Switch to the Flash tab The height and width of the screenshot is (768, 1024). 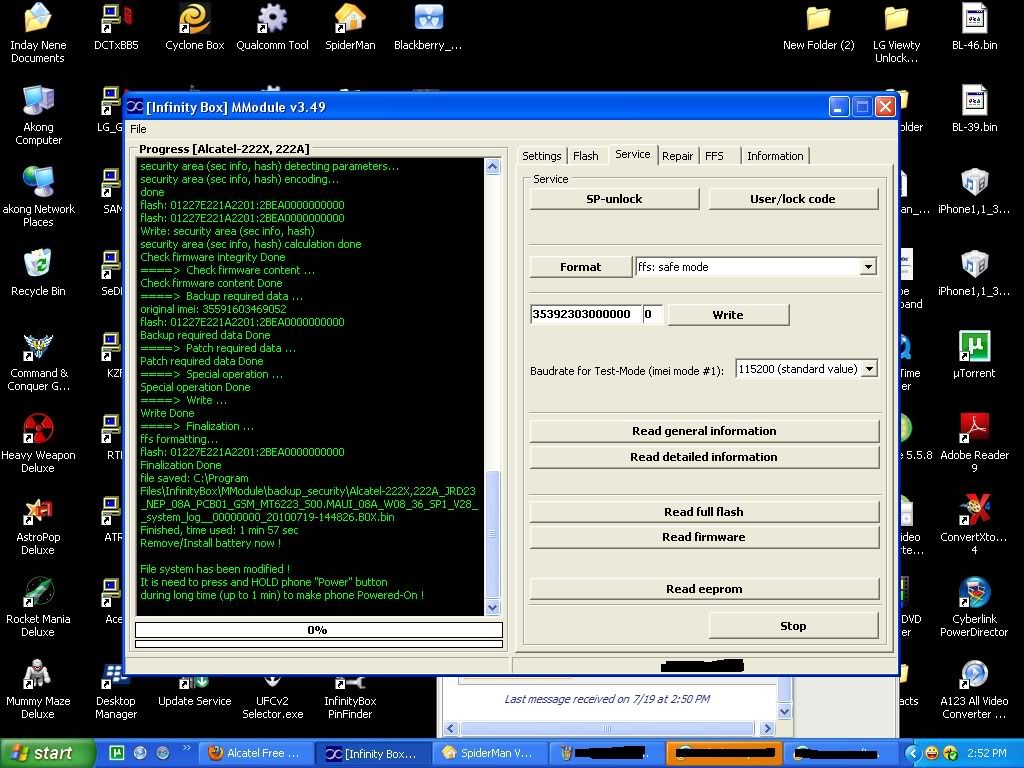[586, 156]
